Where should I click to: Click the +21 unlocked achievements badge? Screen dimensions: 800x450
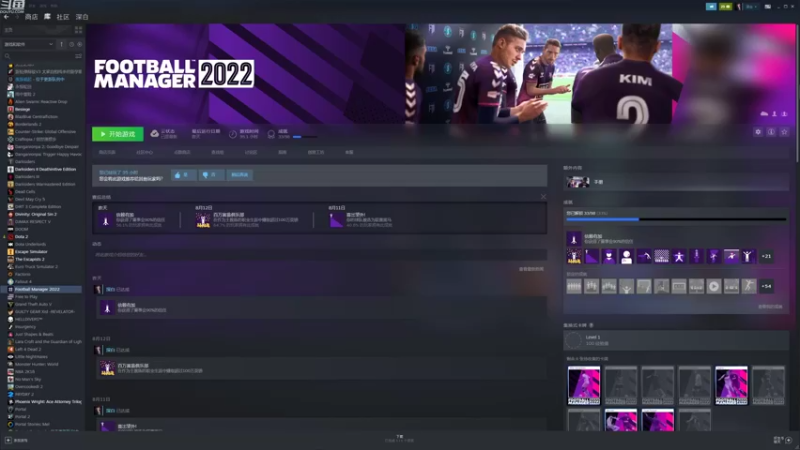[x=766, y=256]
